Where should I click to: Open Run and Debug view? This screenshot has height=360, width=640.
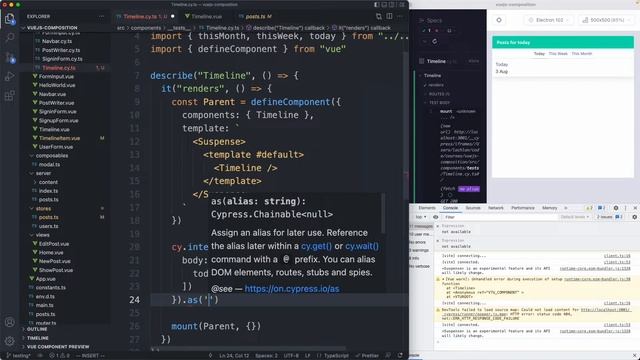point(10,76)
